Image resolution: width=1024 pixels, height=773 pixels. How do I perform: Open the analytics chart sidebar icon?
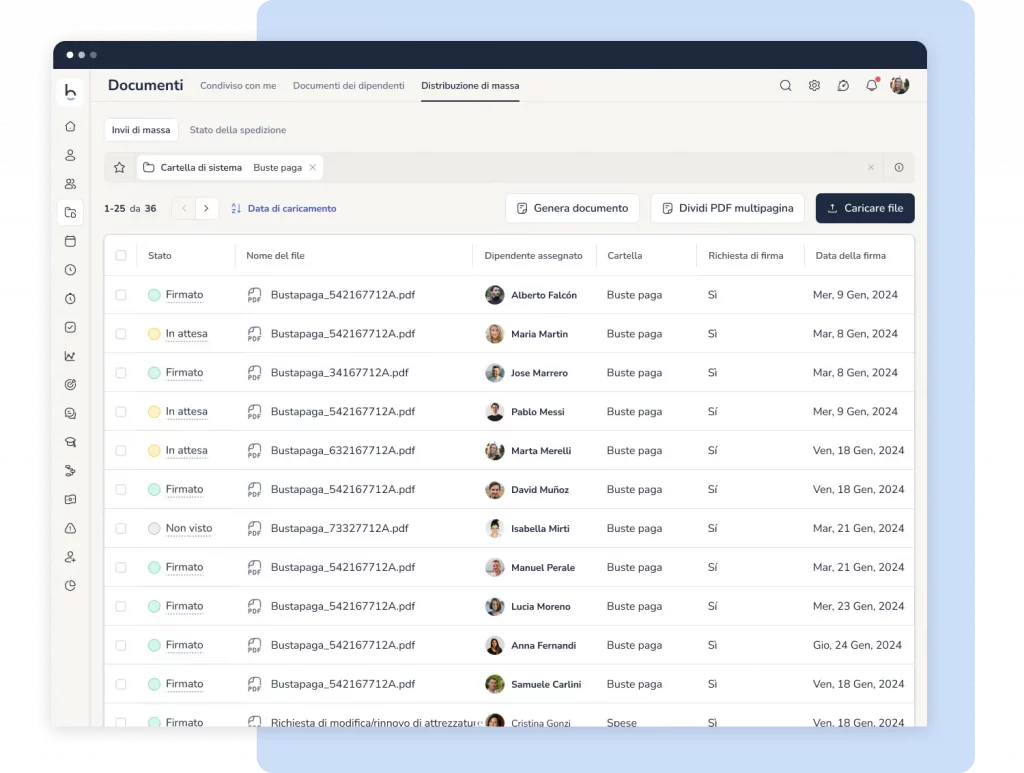pyautogui.click(x=70, y=356)
